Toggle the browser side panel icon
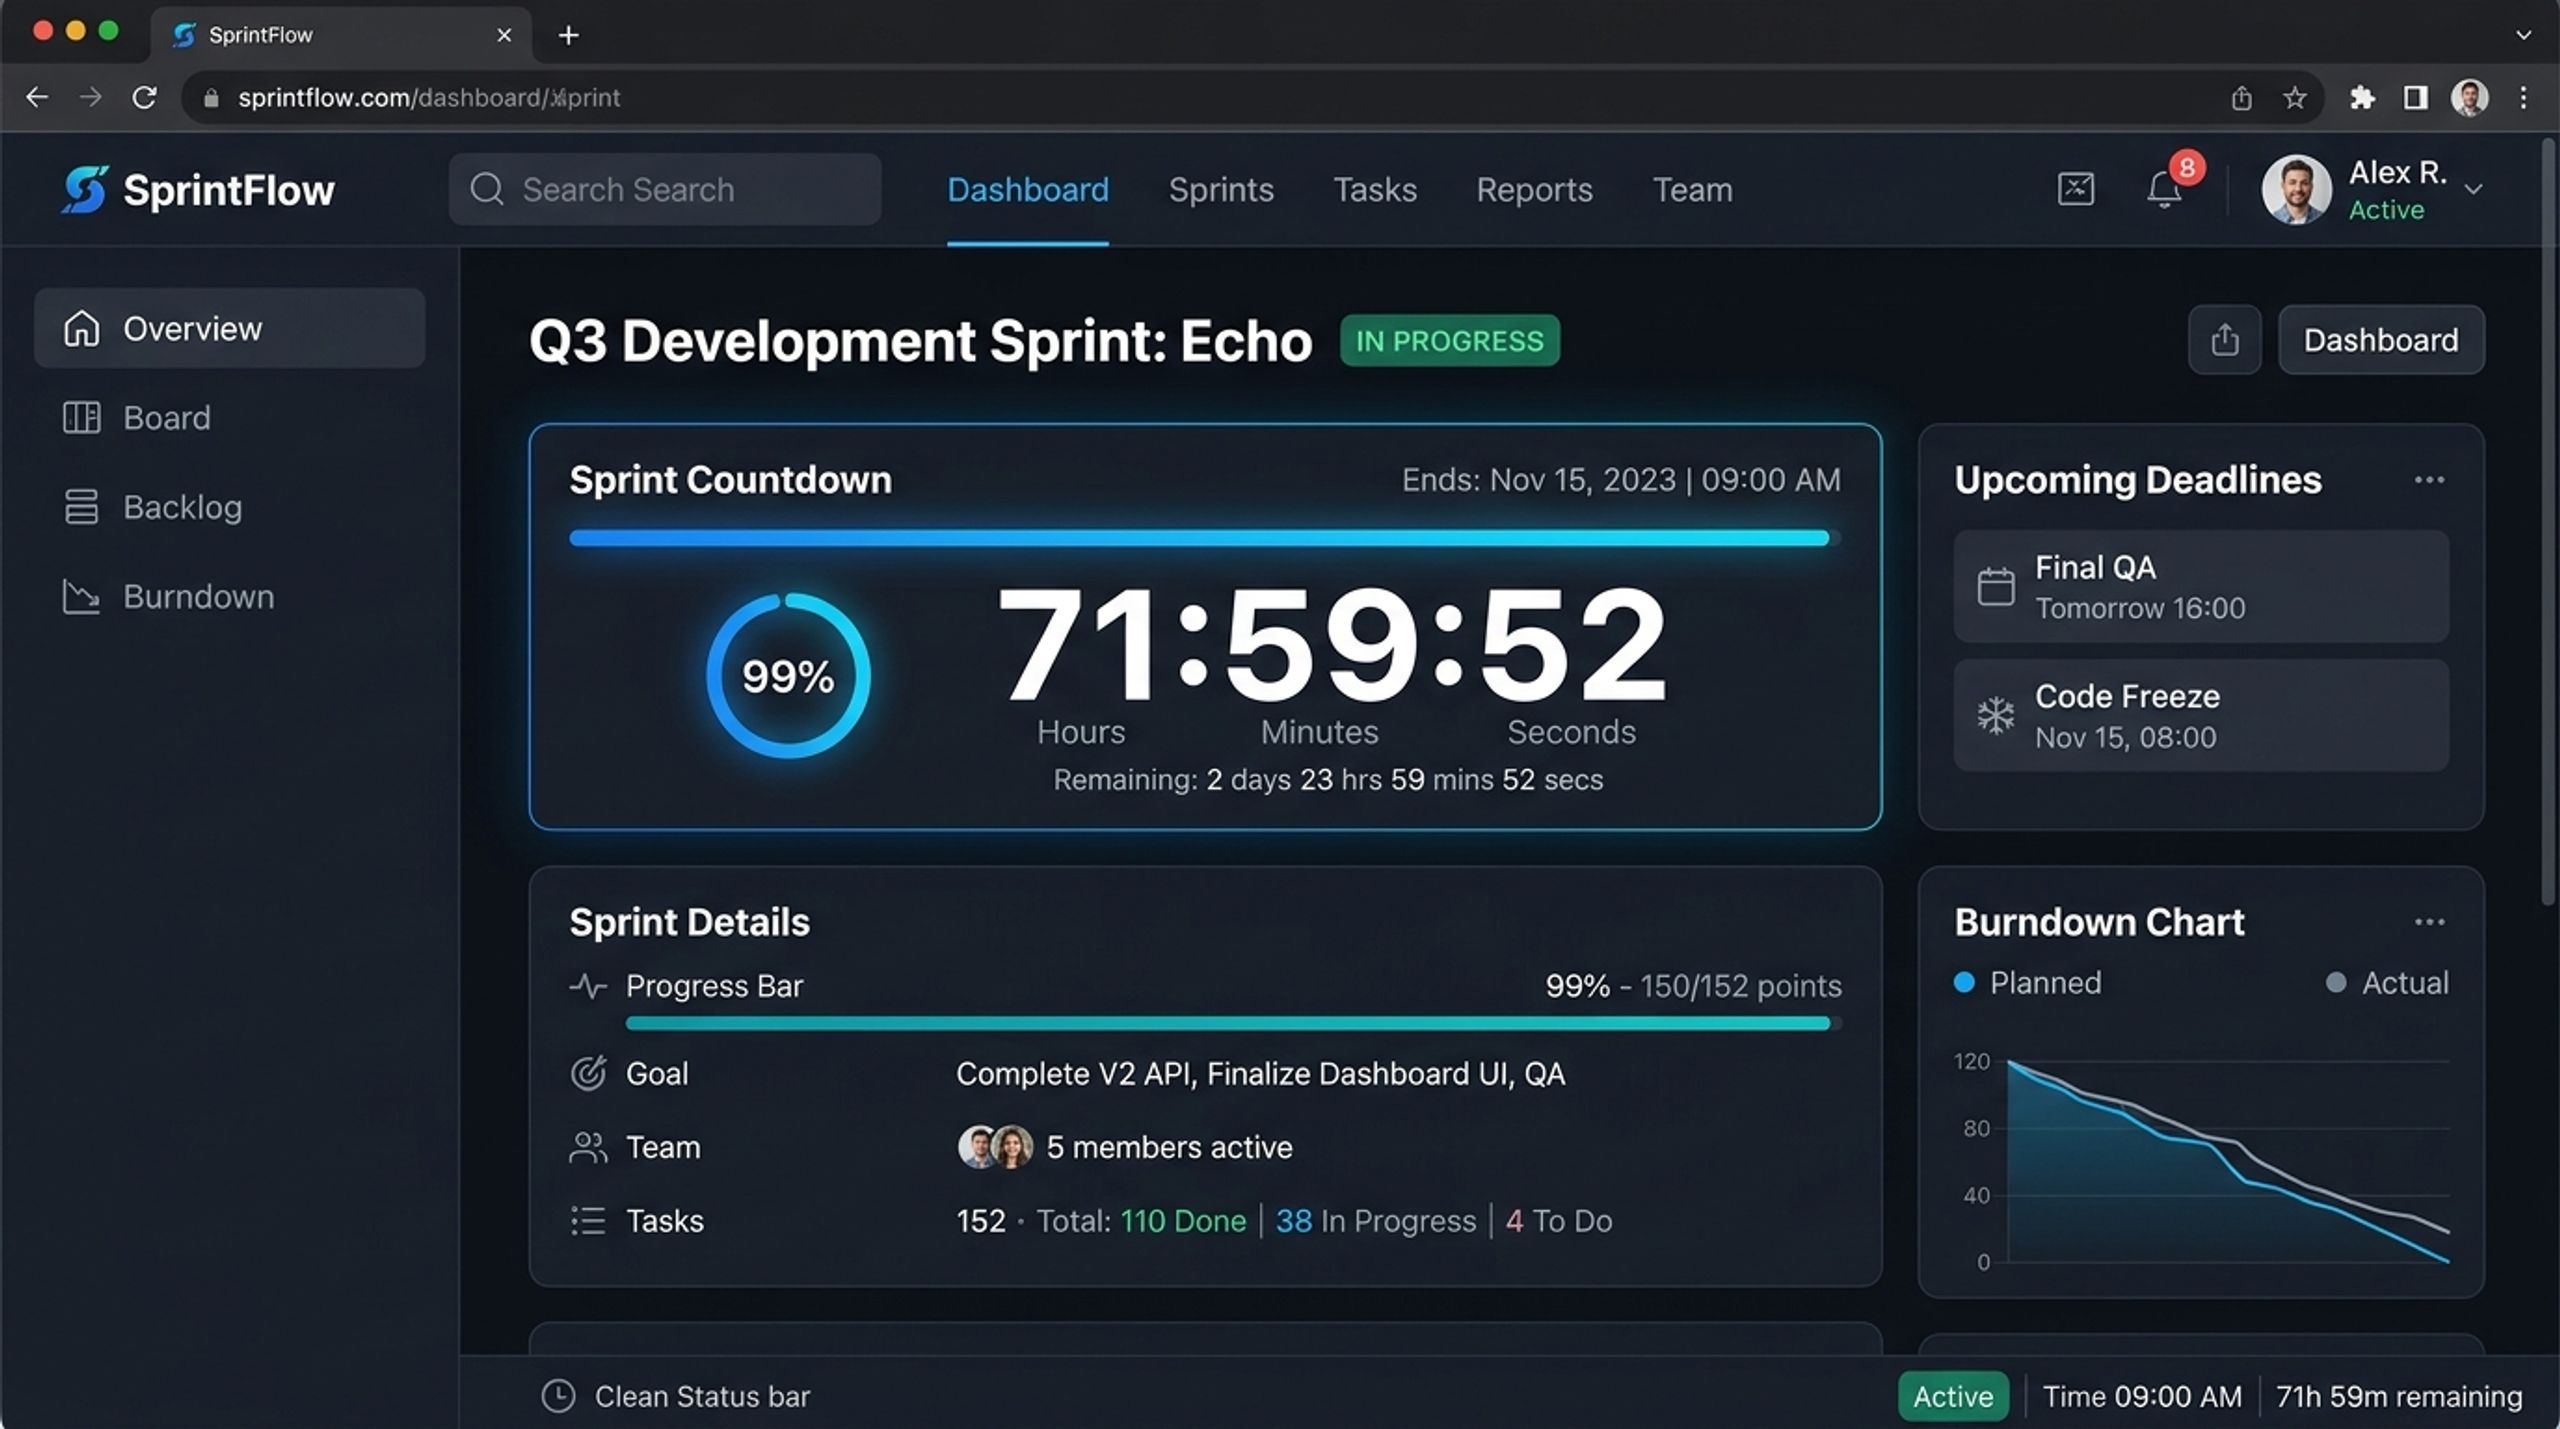The height and width of the screenshot is (1429, 2560). (x=2415, y=97)
